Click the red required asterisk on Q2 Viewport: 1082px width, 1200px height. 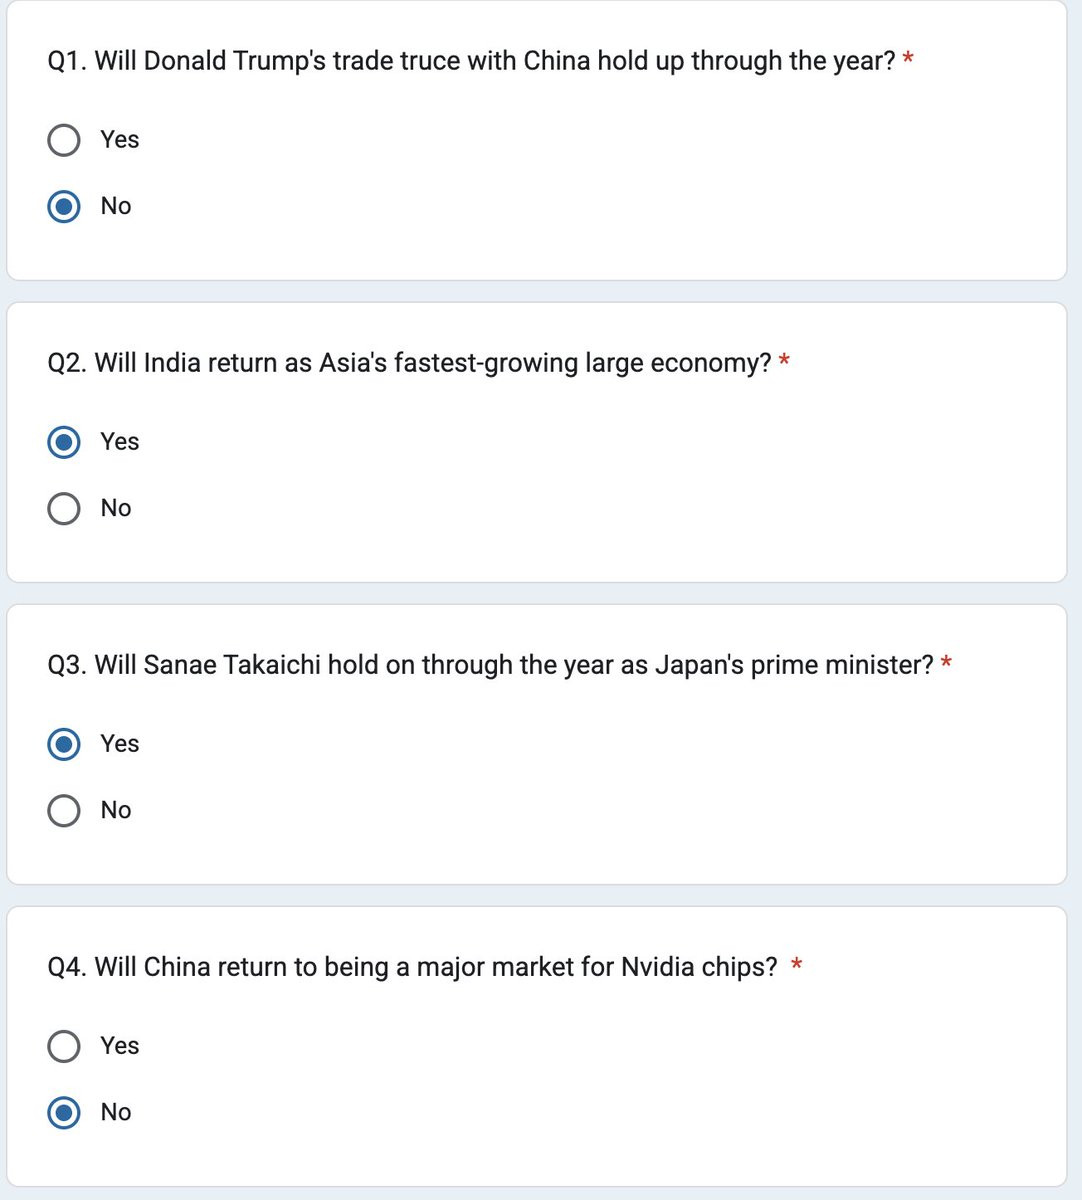pos(784,361)
